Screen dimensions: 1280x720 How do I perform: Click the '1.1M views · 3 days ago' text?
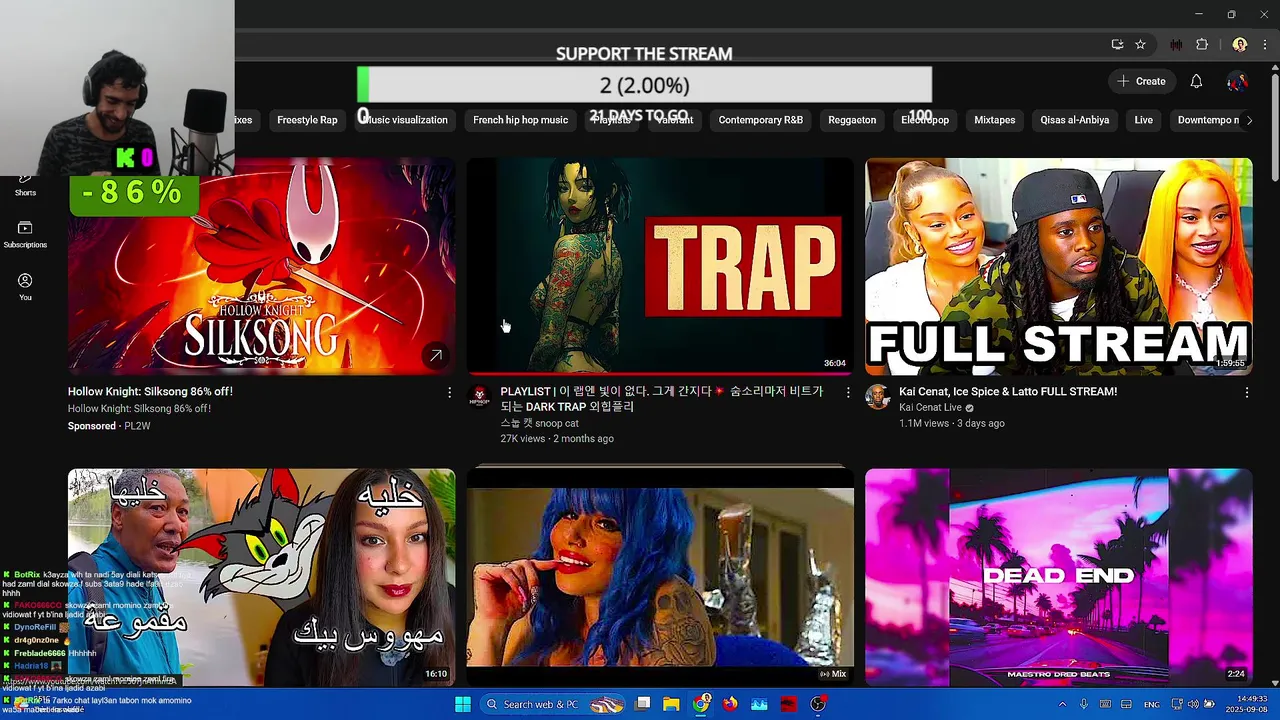pos(951,423)
